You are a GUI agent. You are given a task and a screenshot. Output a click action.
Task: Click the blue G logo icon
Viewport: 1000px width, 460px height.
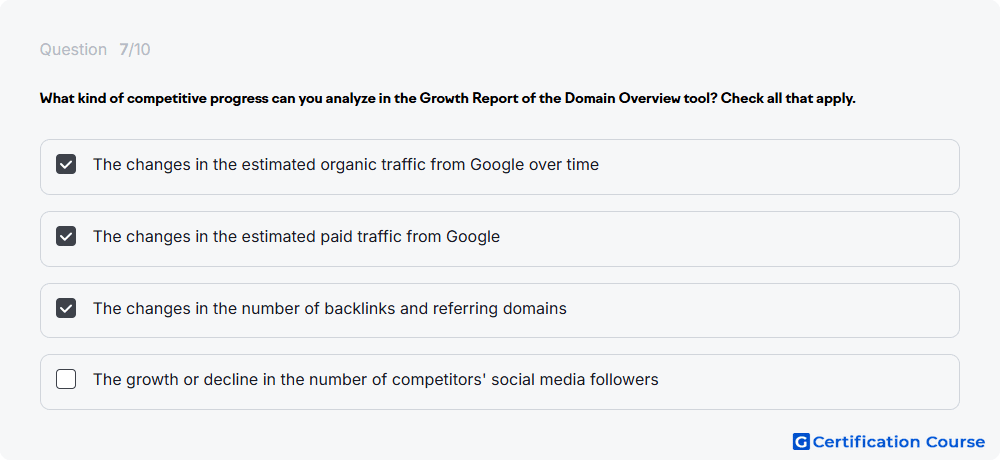801,441
